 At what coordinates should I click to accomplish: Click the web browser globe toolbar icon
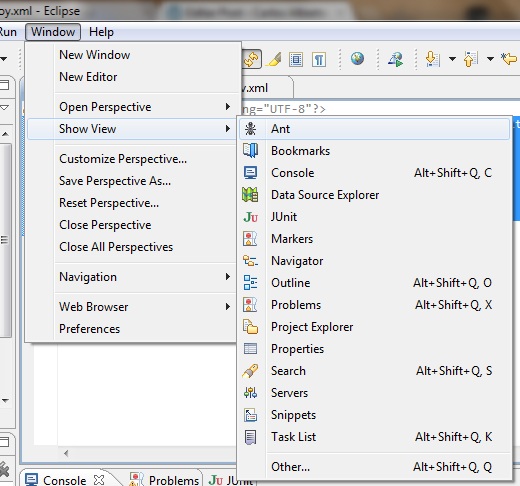(357, 59)
